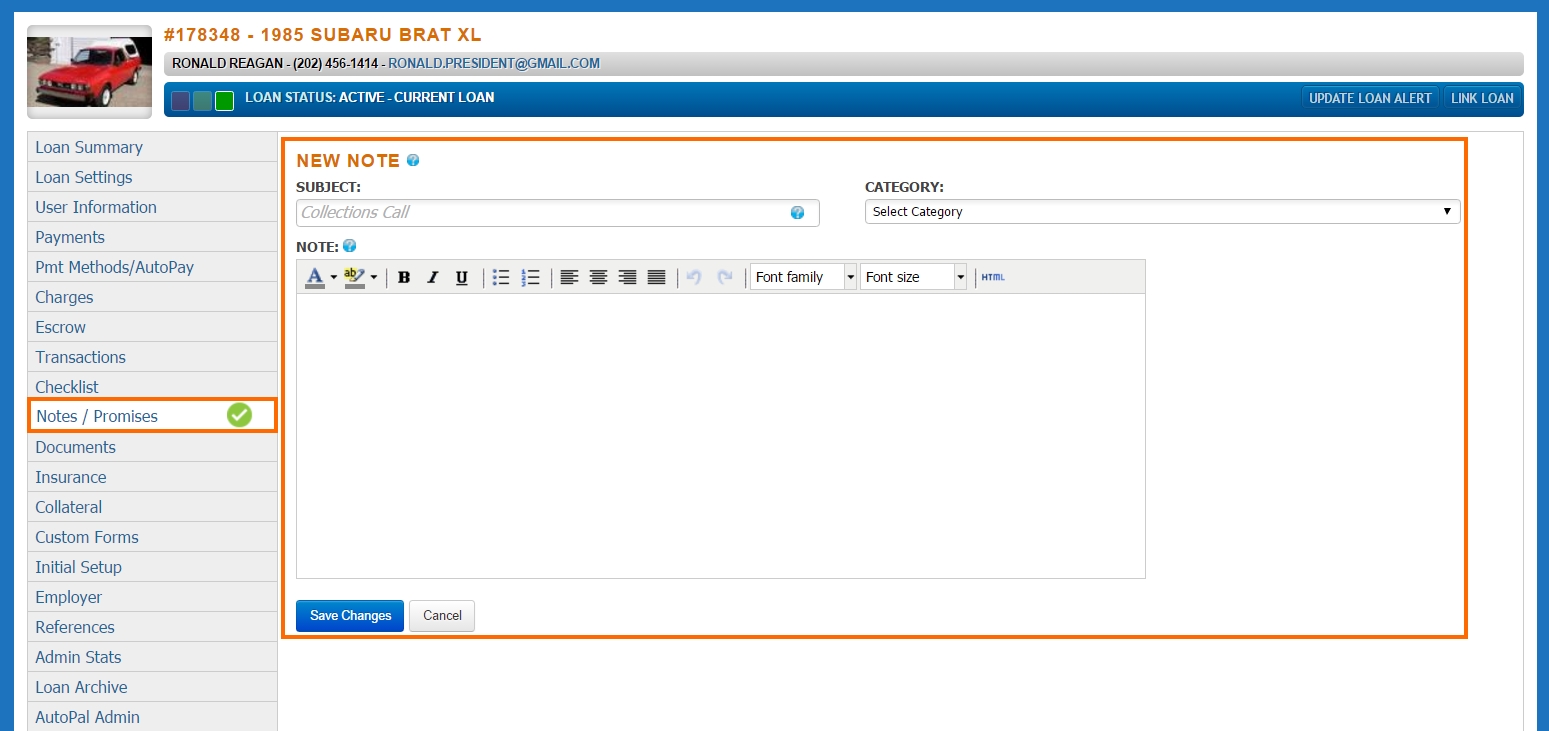
Task: Open Loan Settings in sidebar
Action: (152, 177)
